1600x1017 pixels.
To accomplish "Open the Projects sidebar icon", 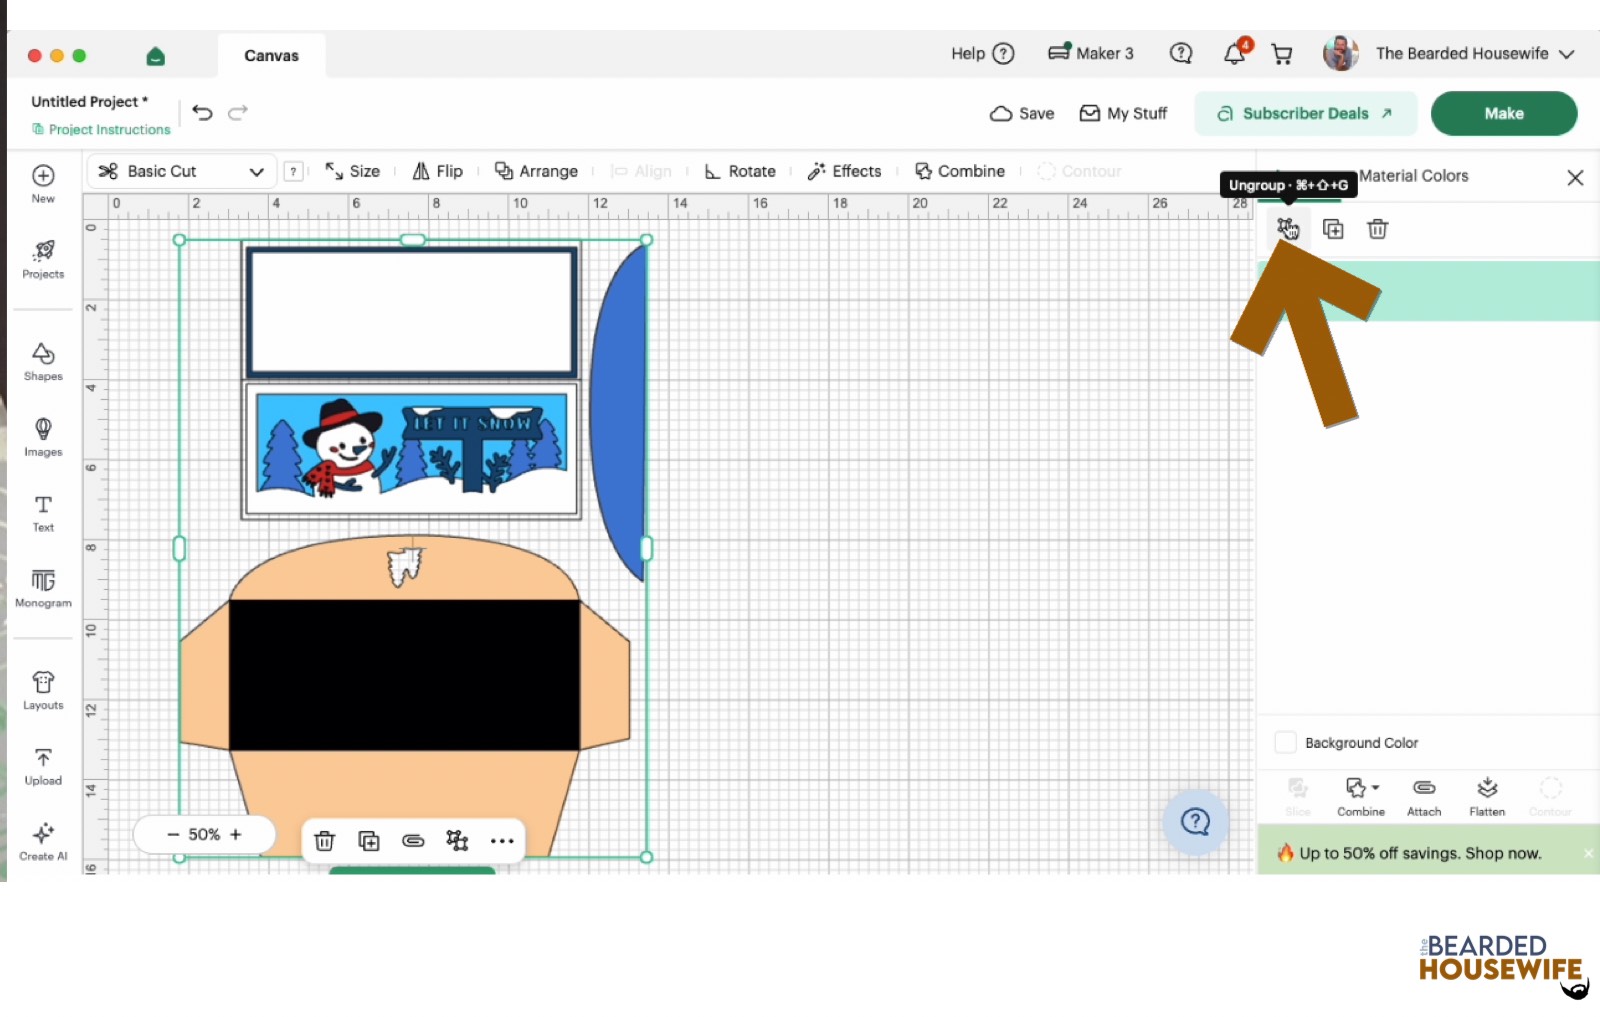I will (x=43, y=259).
